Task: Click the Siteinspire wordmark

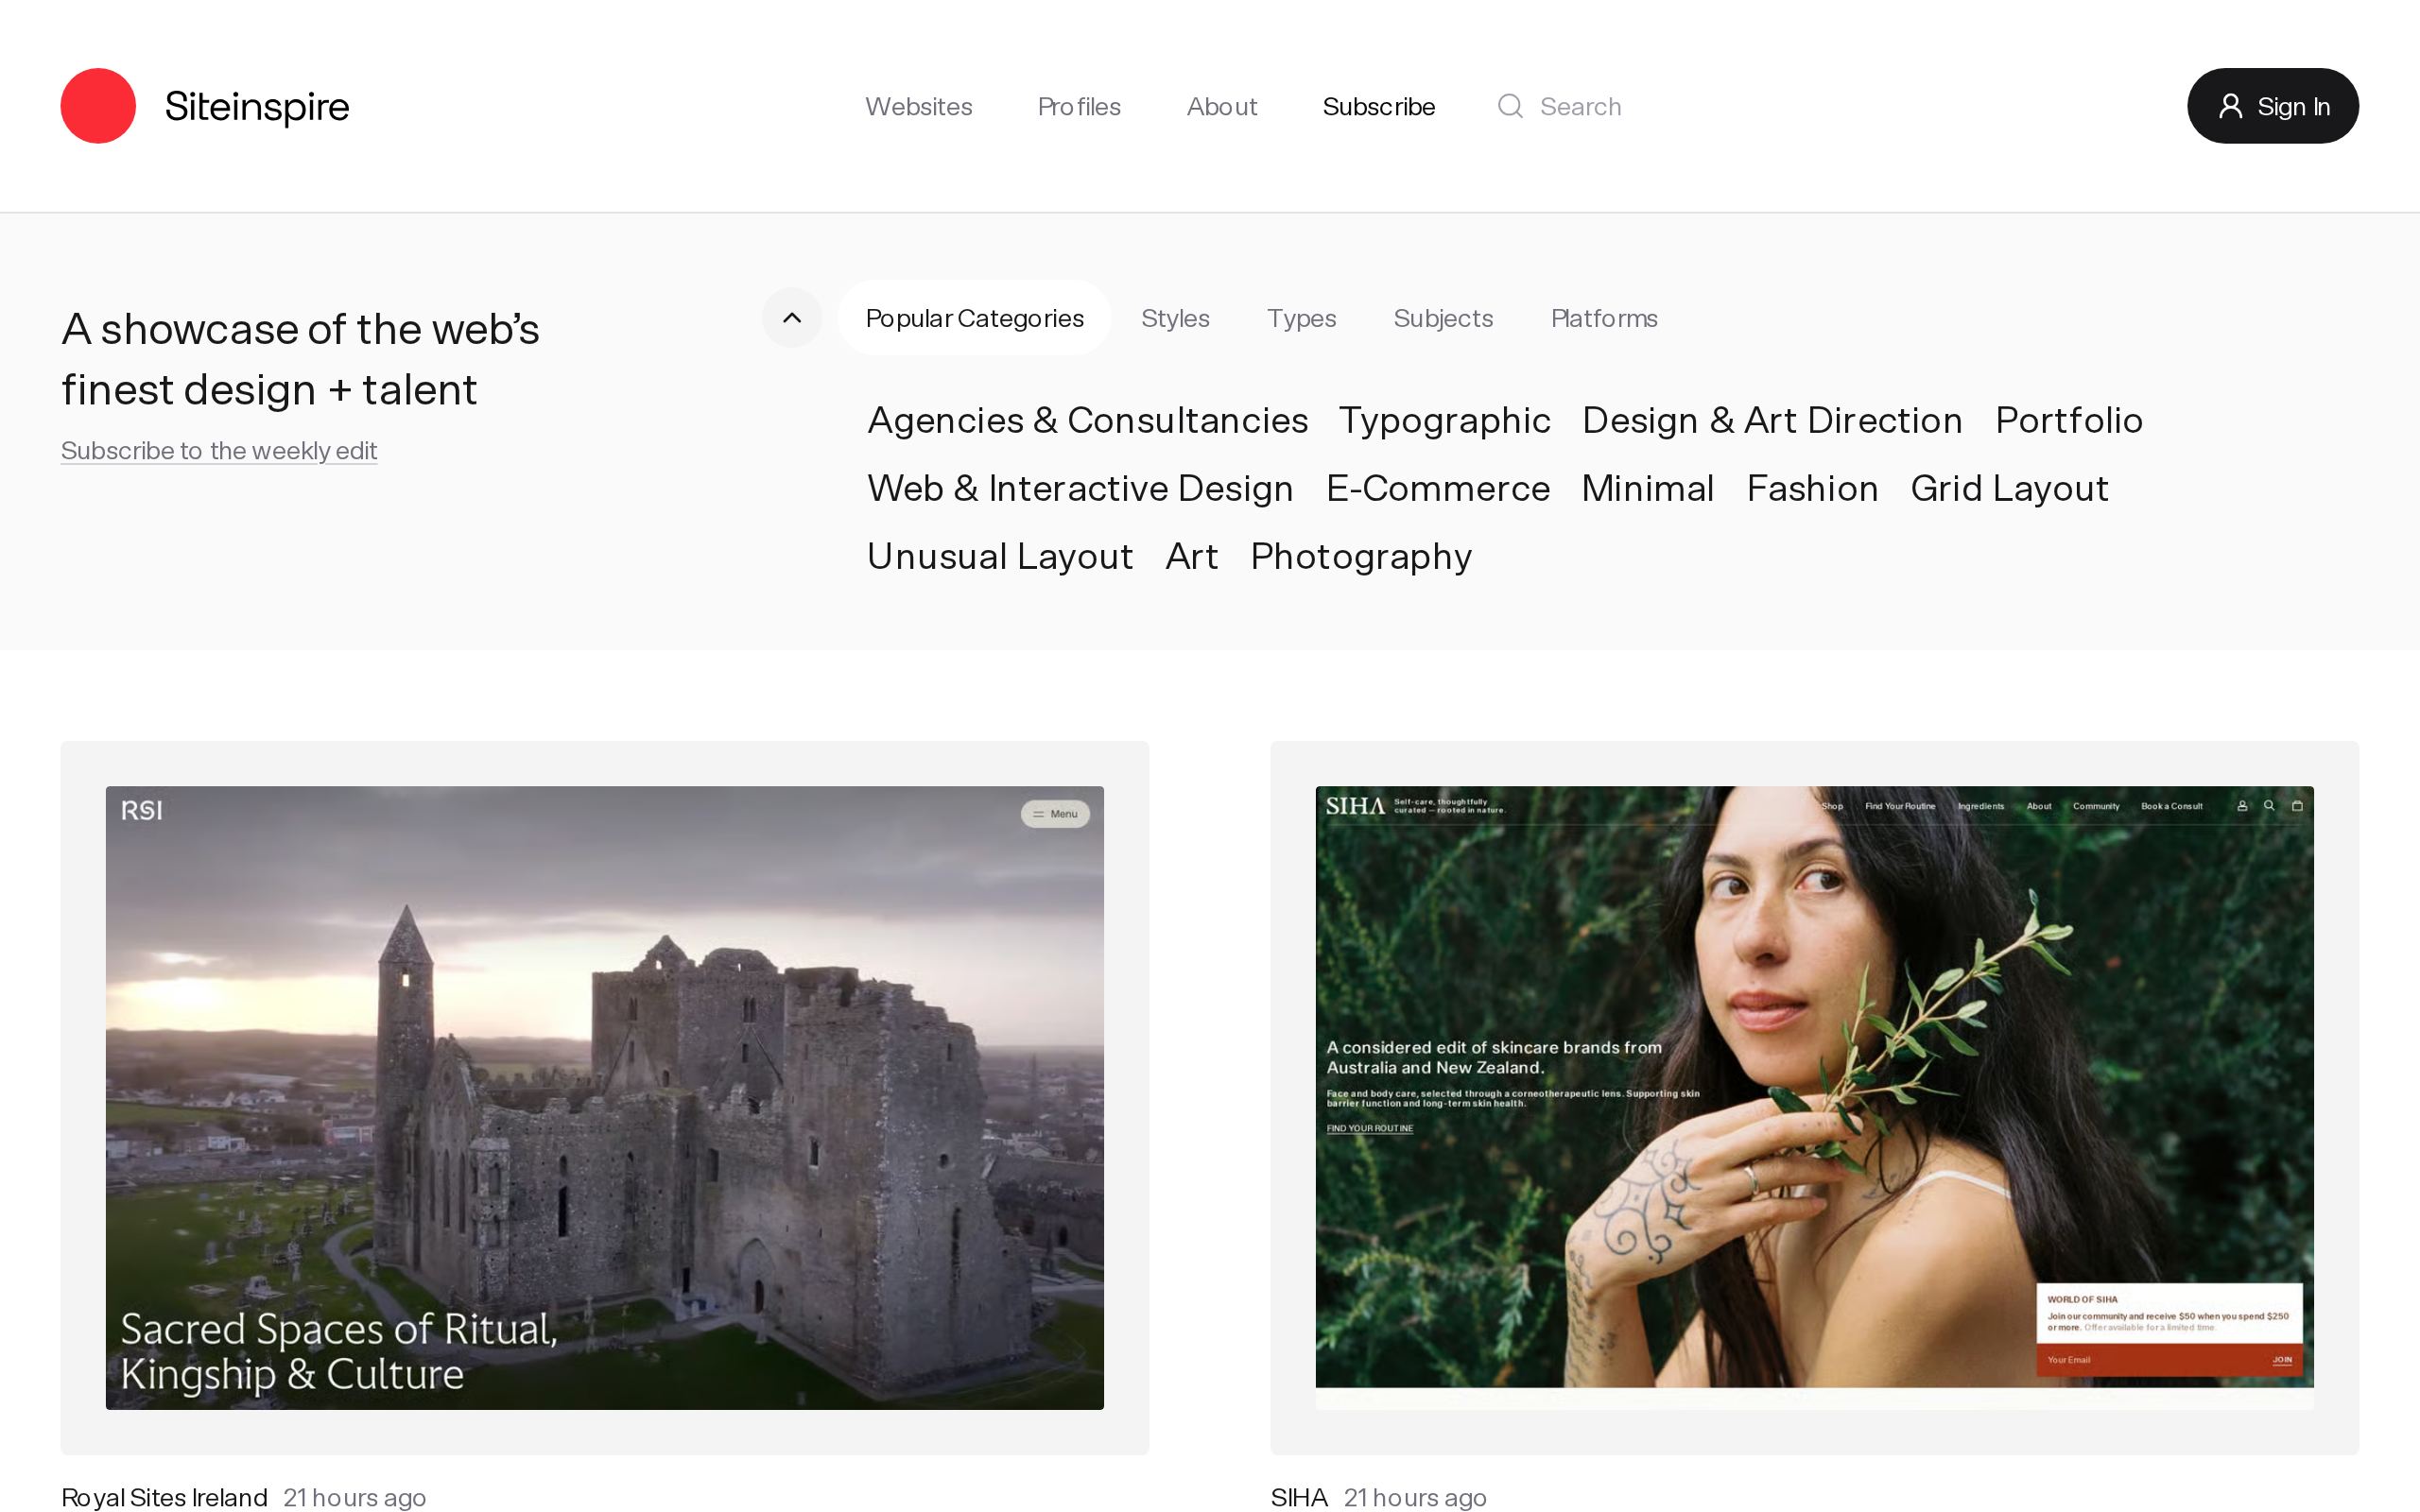Action: point(257,106)
